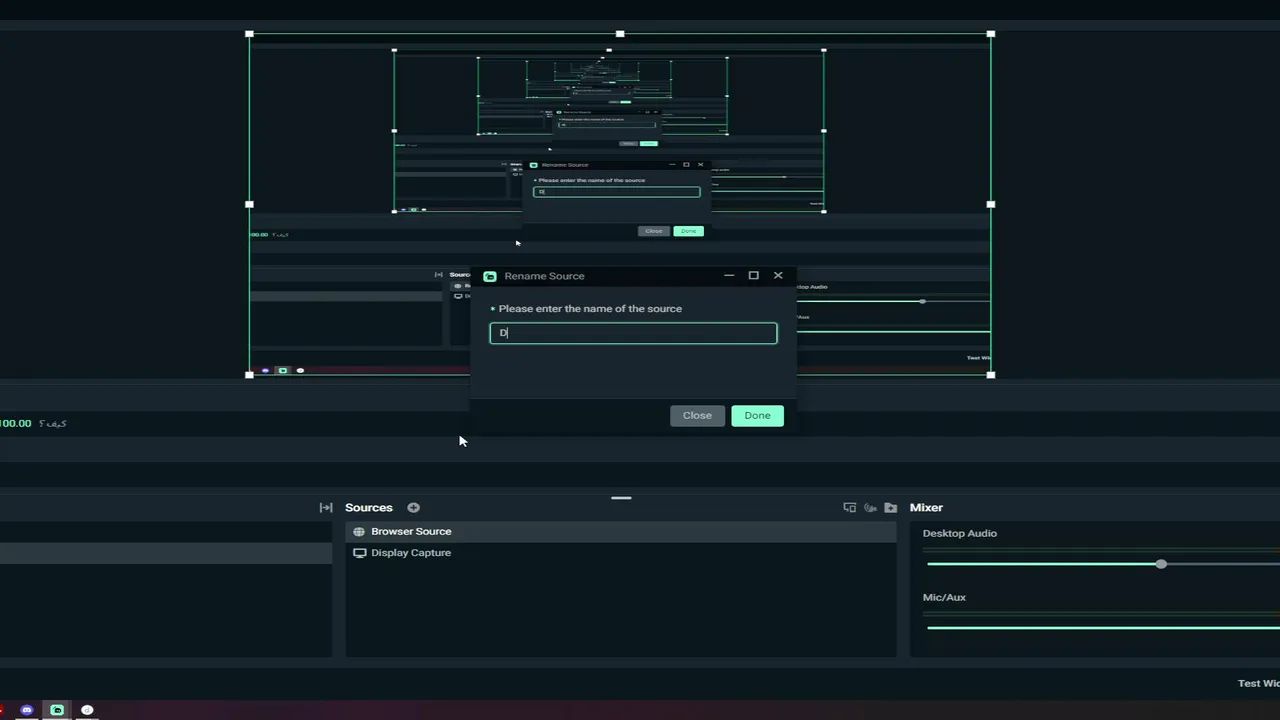Click the Sources panel title
Viewport: 1280px width, 720px height.
(369, 507)
